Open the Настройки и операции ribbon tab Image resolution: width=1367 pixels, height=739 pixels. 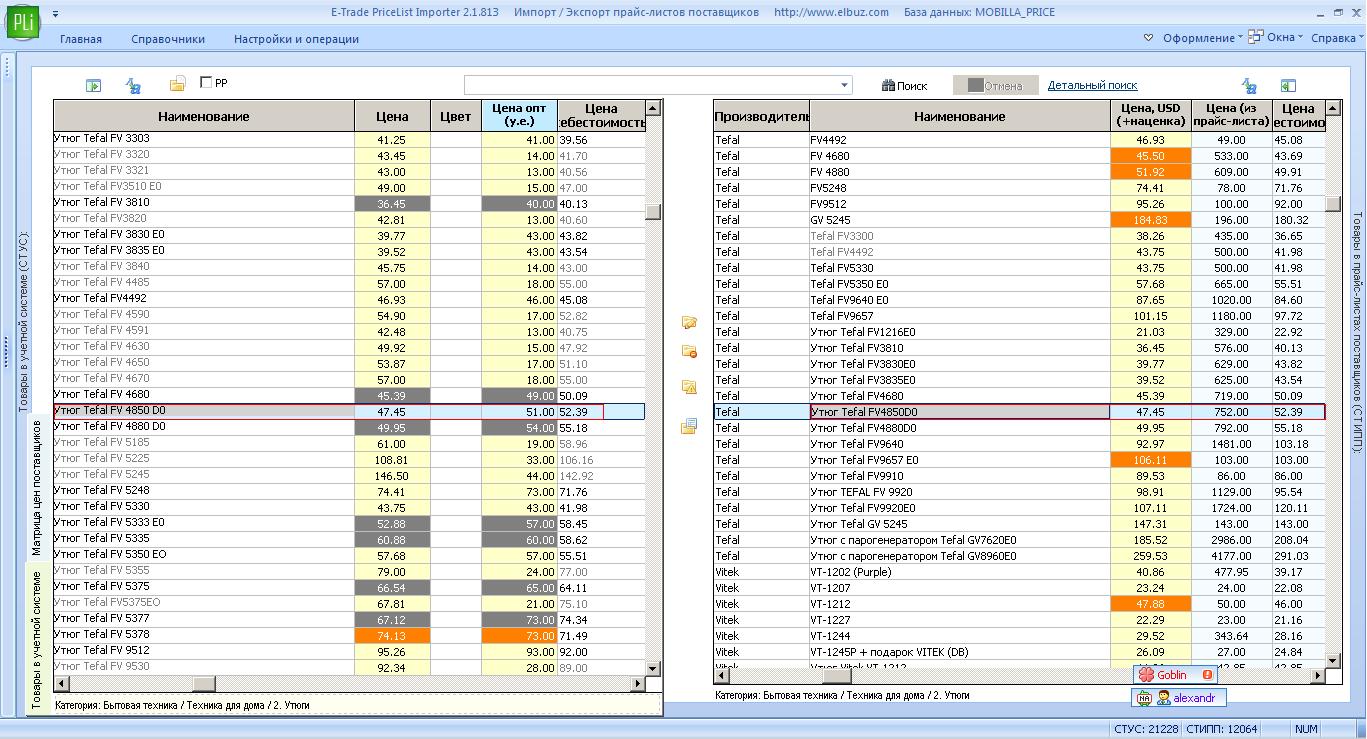(x=296, y=39)
